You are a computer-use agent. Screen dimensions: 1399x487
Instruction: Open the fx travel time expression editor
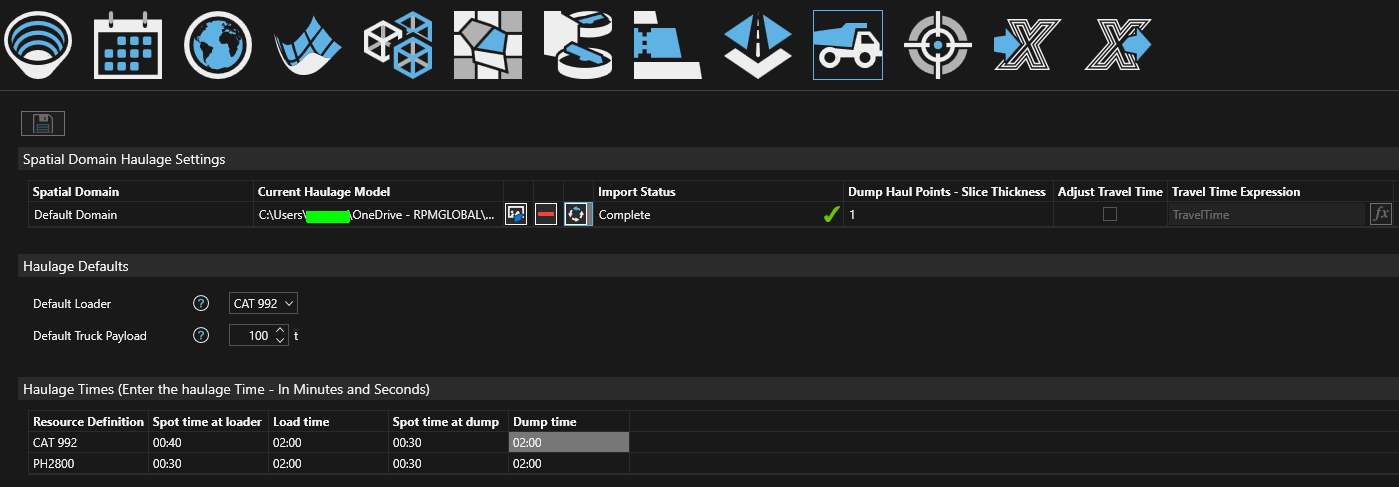(x=1380, y=214)
